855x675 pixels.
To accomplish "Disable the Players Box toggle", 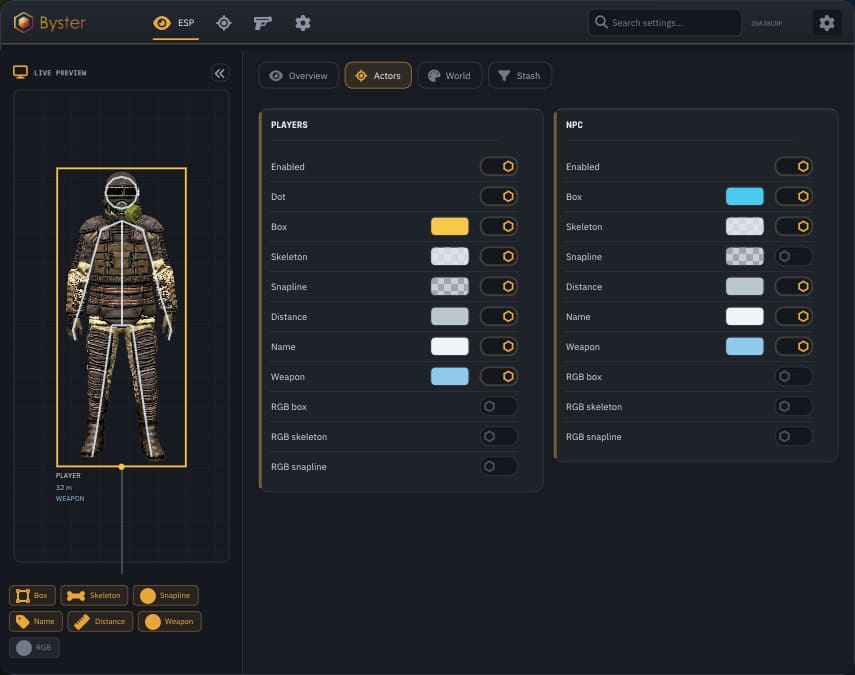I will point(498,226).
